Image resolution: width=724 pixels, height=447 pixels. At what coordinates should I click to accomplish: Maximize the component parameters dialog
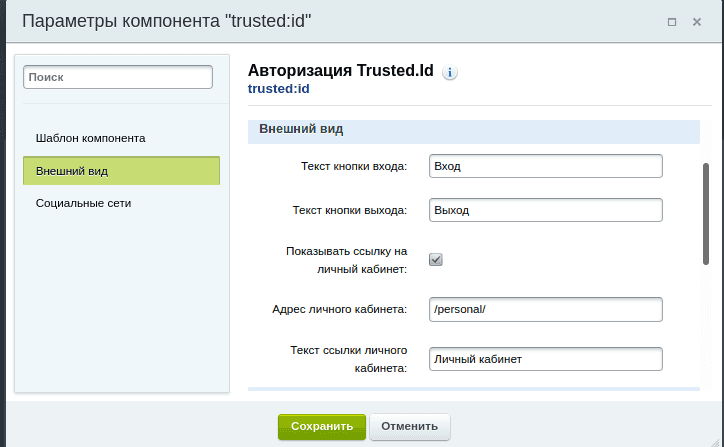672,22
